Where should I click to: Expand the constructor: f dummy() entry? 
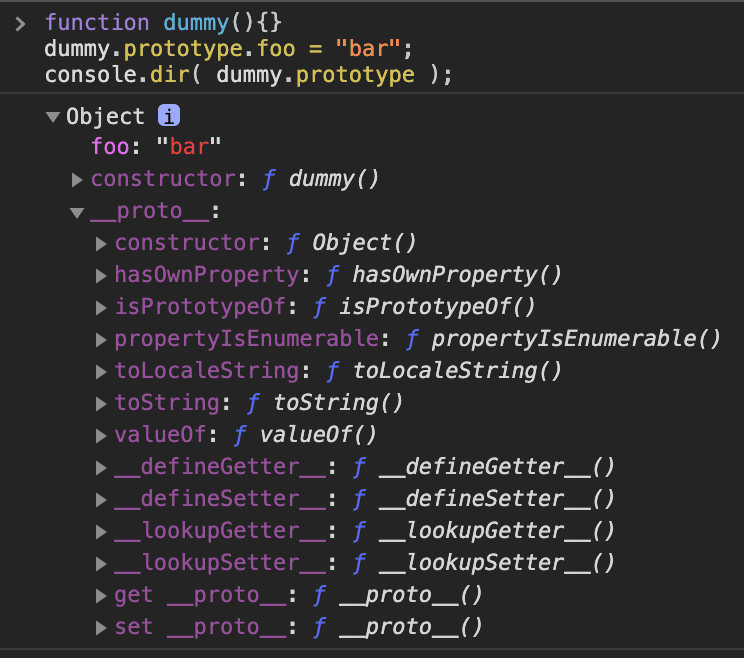click(77, 180)
